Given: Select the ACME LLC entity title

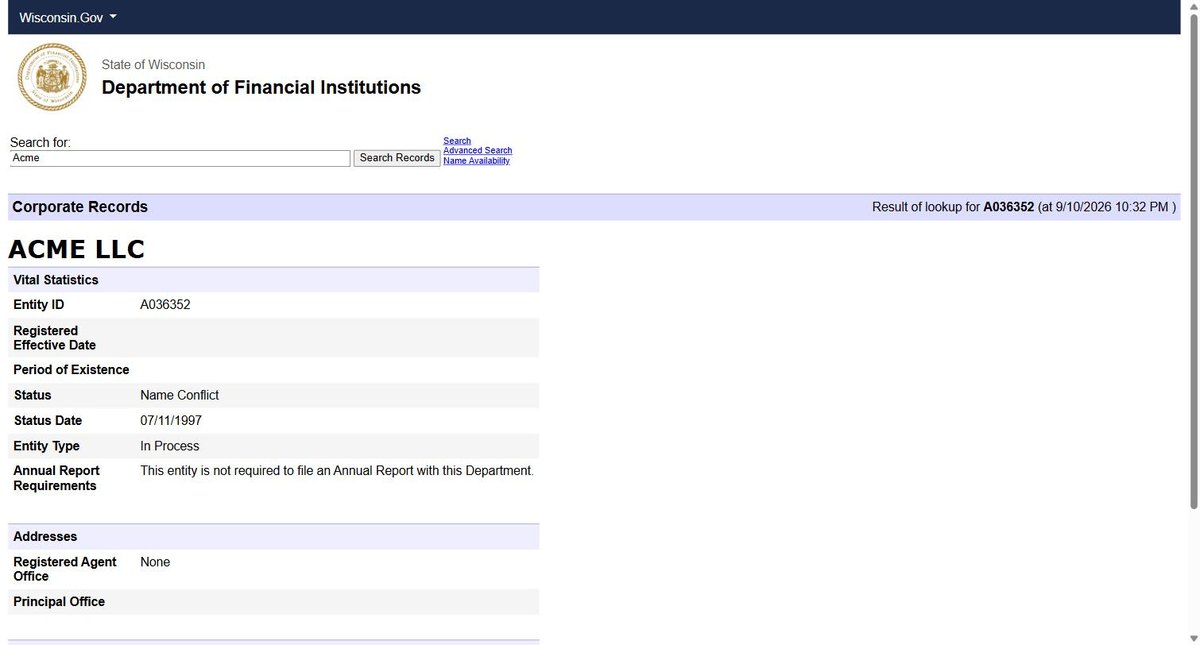Looking at the screenshot, I should [x=77, y=249].
